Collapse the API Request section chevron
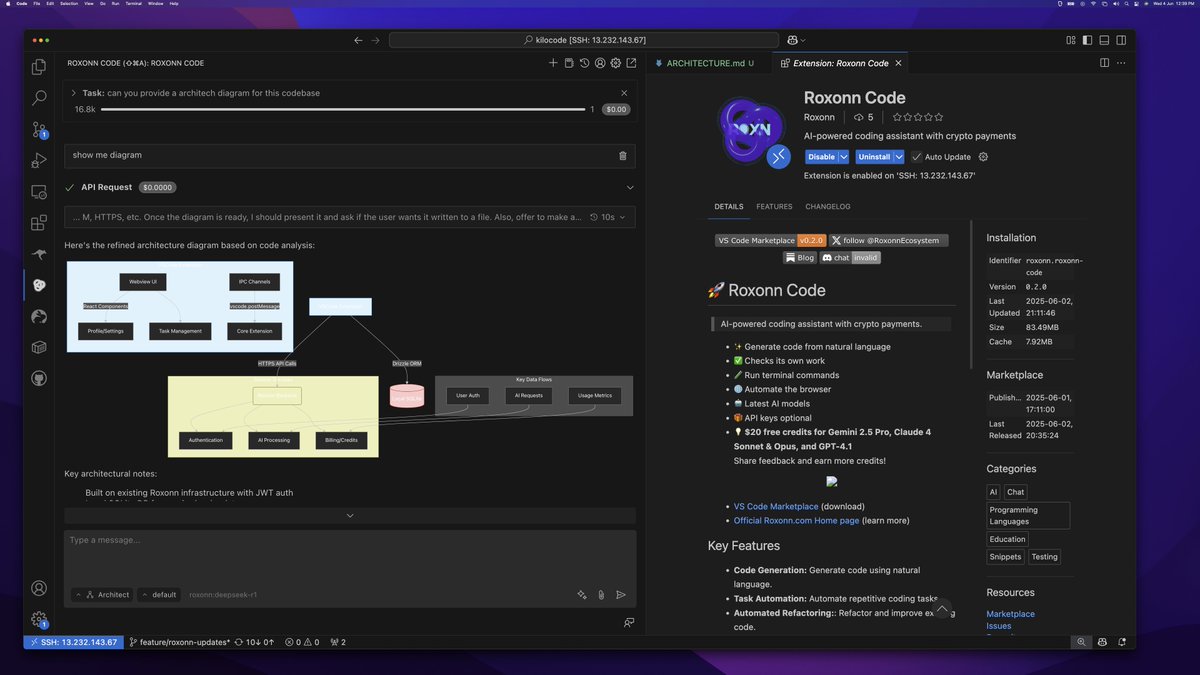1200x675 pixels. [x=630, y=187]
